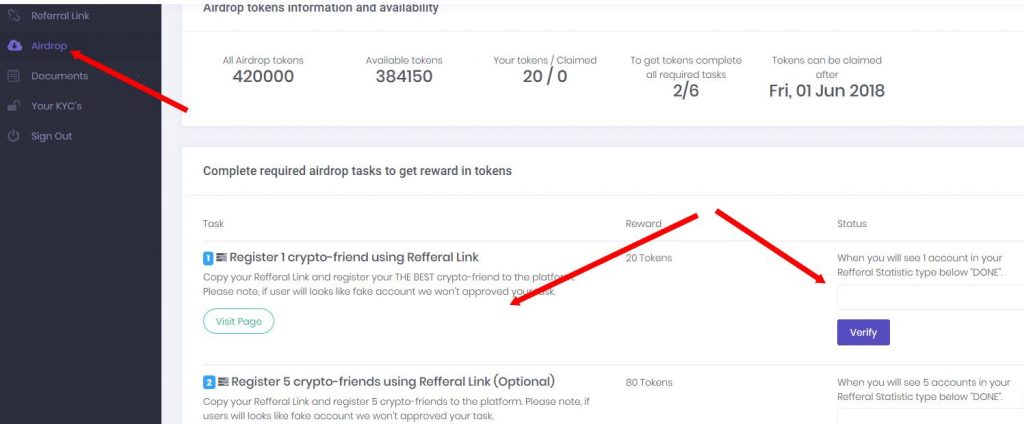Focus the DONE input field for task 1
The image size is (1024, 424).
coord(931,297)
